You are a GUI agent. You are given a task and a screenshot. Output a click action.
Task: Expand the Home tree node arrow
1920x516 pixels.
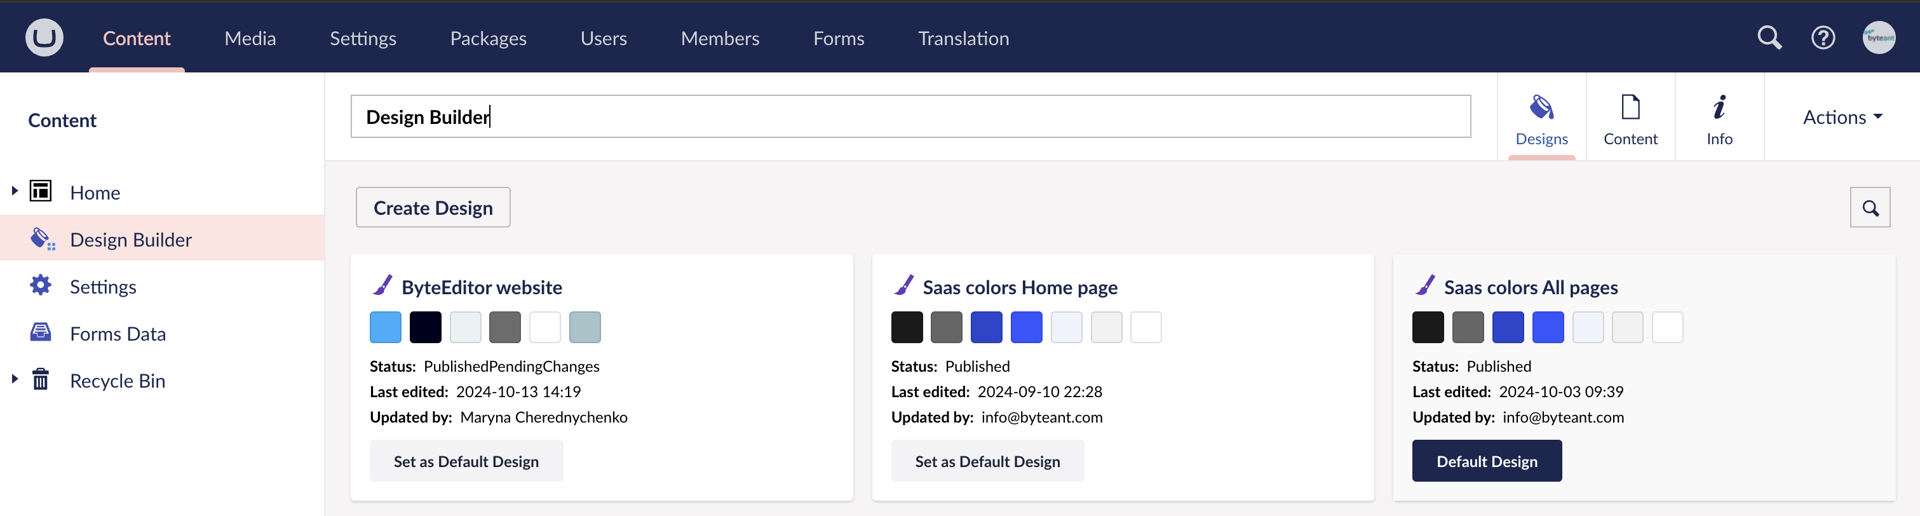click(x=14, y=191)
